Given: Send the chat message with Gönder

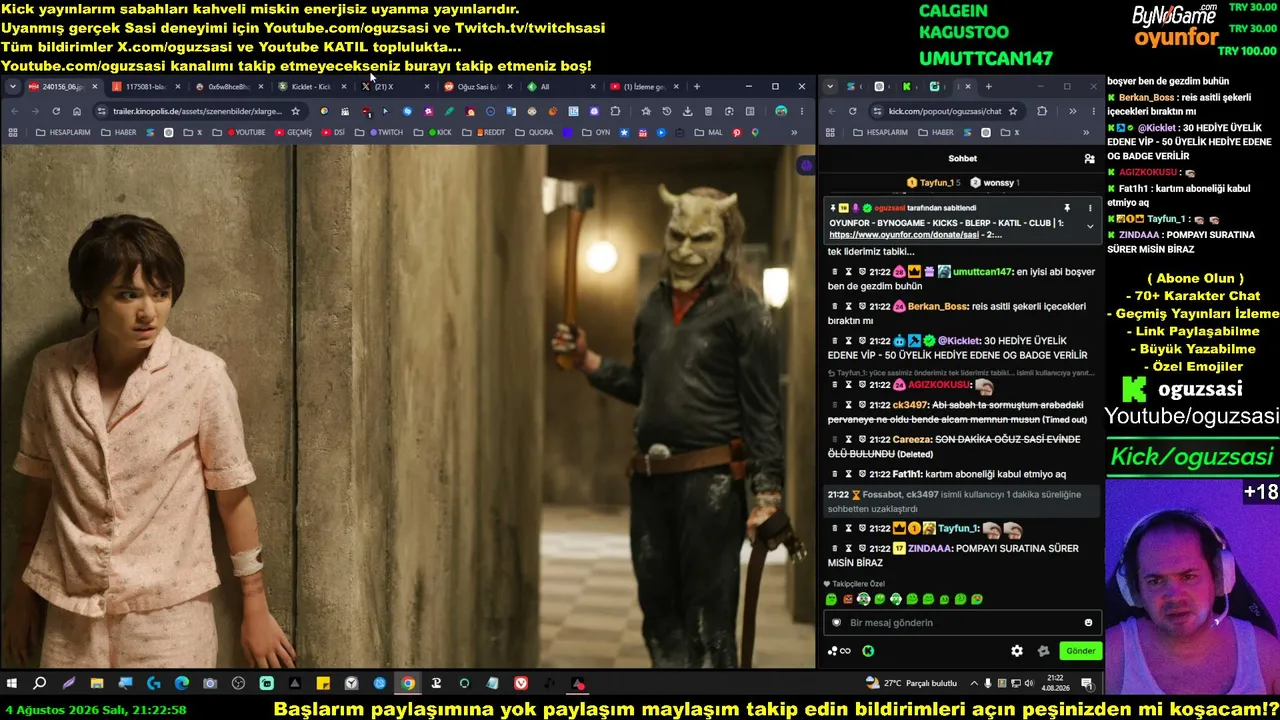Looking at the screenshot, I should point(1080,651).
